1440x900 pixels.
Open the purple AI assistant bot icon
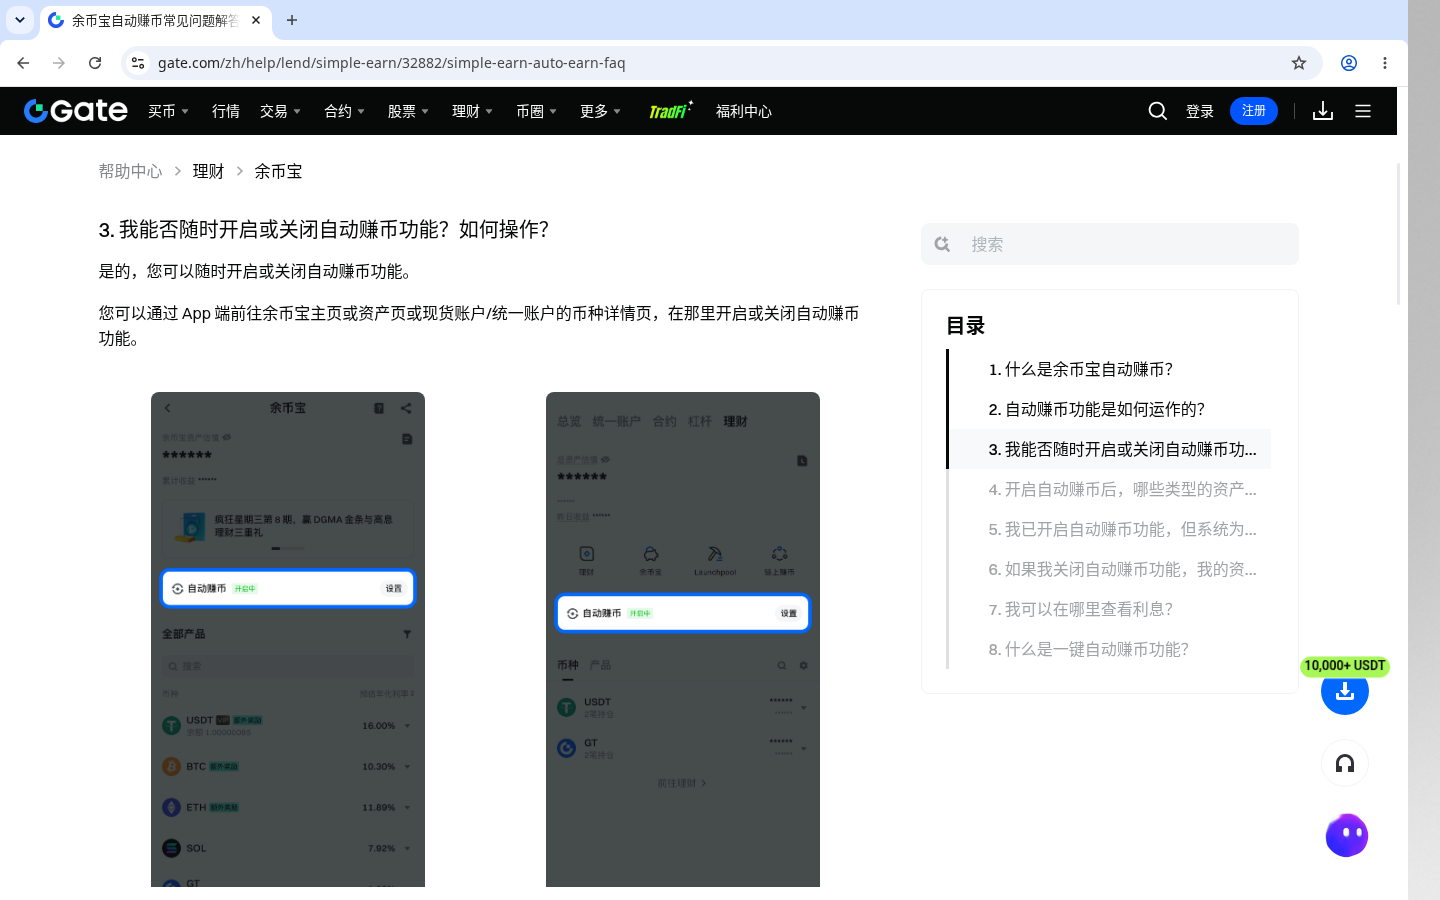pyautogui.click(x=1347, y=835)
